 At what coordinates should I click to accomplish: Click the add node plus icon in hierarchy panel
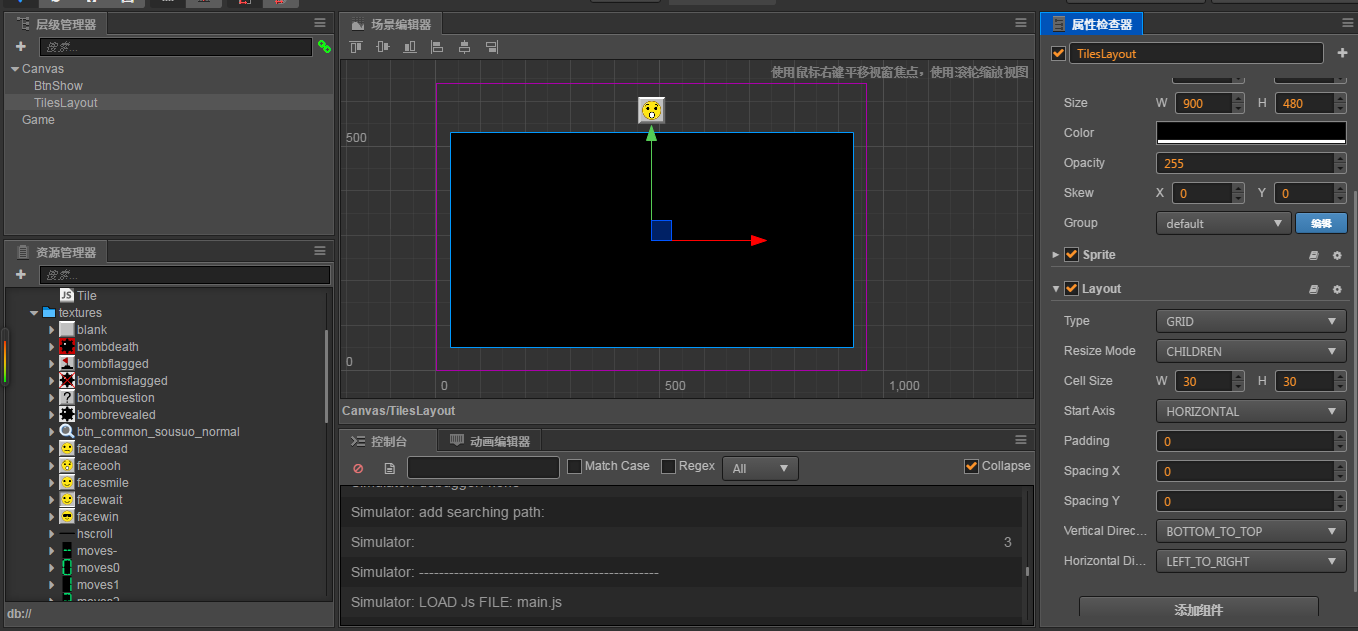click(21, 46)
